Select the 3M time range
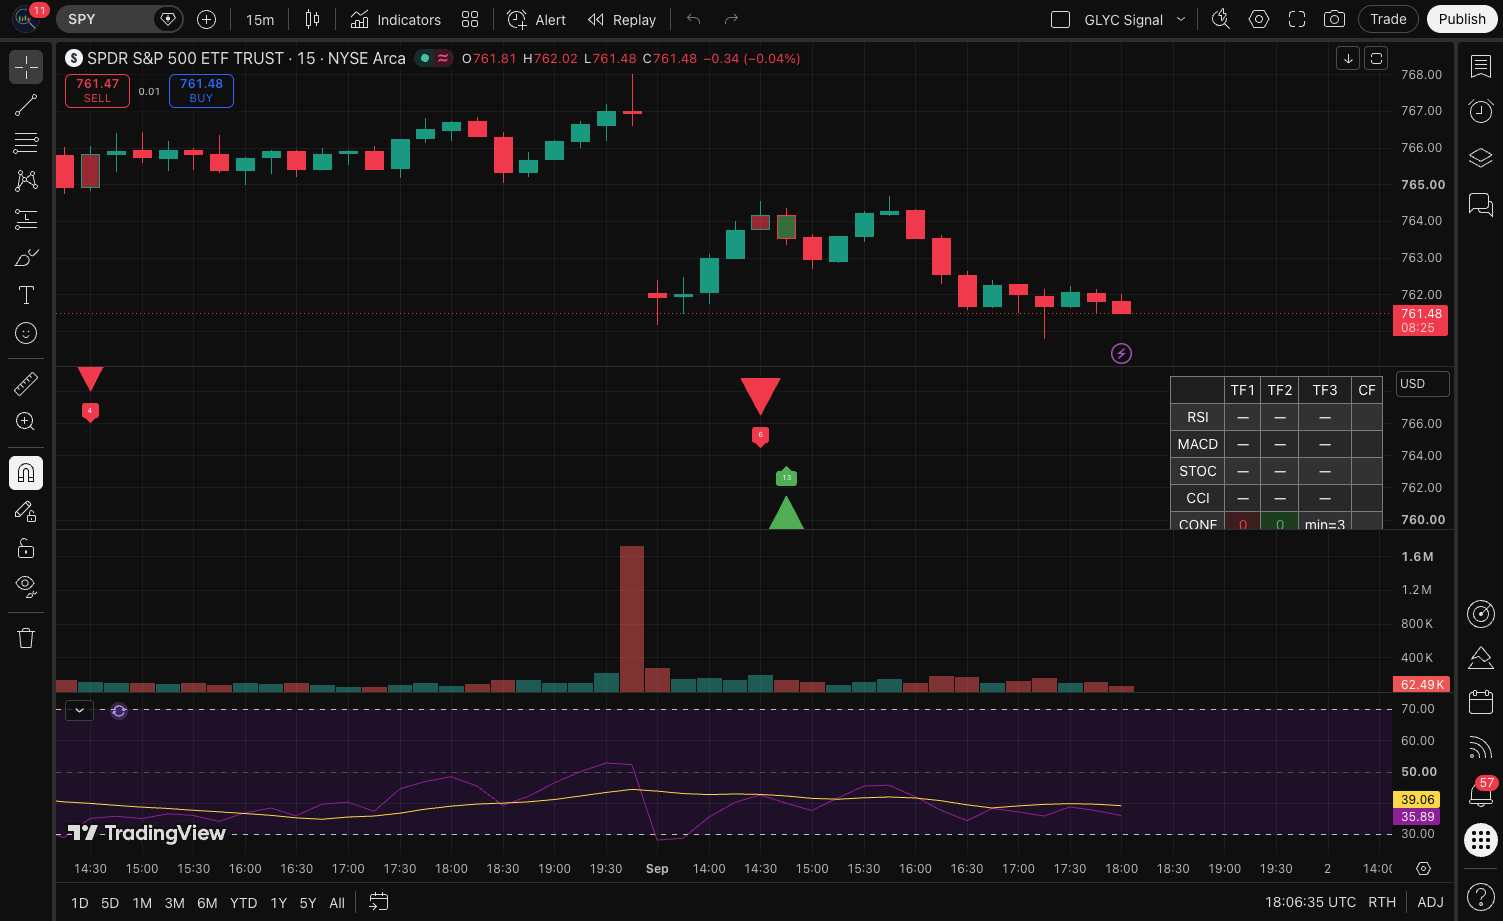Image resolution: width=1503 pixels, height=921 pixels. click(175, 903)
